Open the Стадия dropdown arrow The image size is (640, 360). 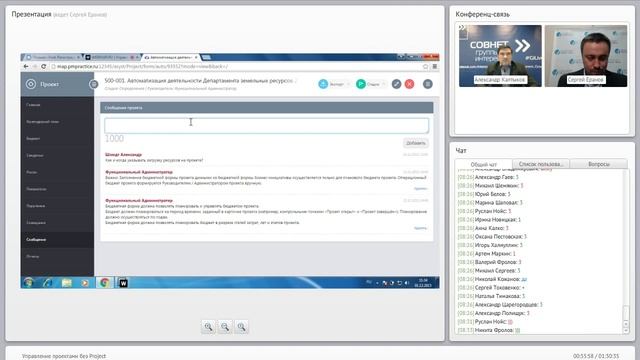tap(384, 84)
